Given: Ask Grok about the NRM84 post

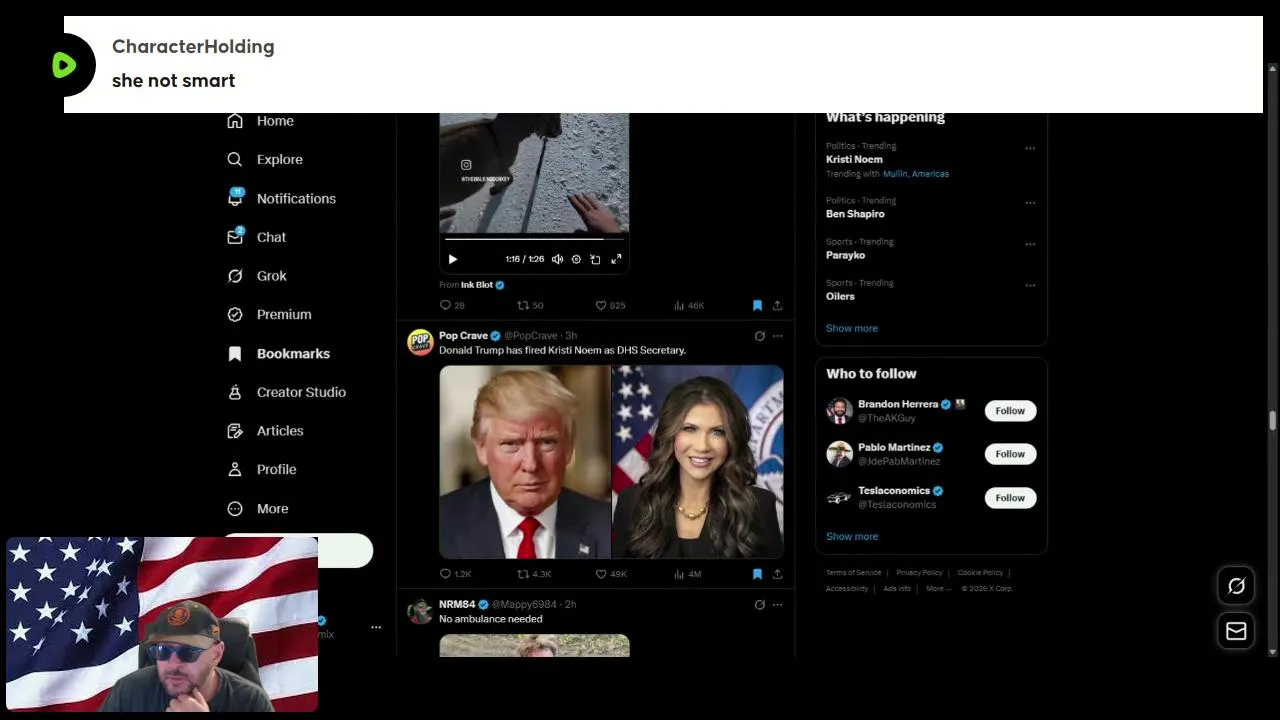Looking at the screenshot, I should pos(759,605).
